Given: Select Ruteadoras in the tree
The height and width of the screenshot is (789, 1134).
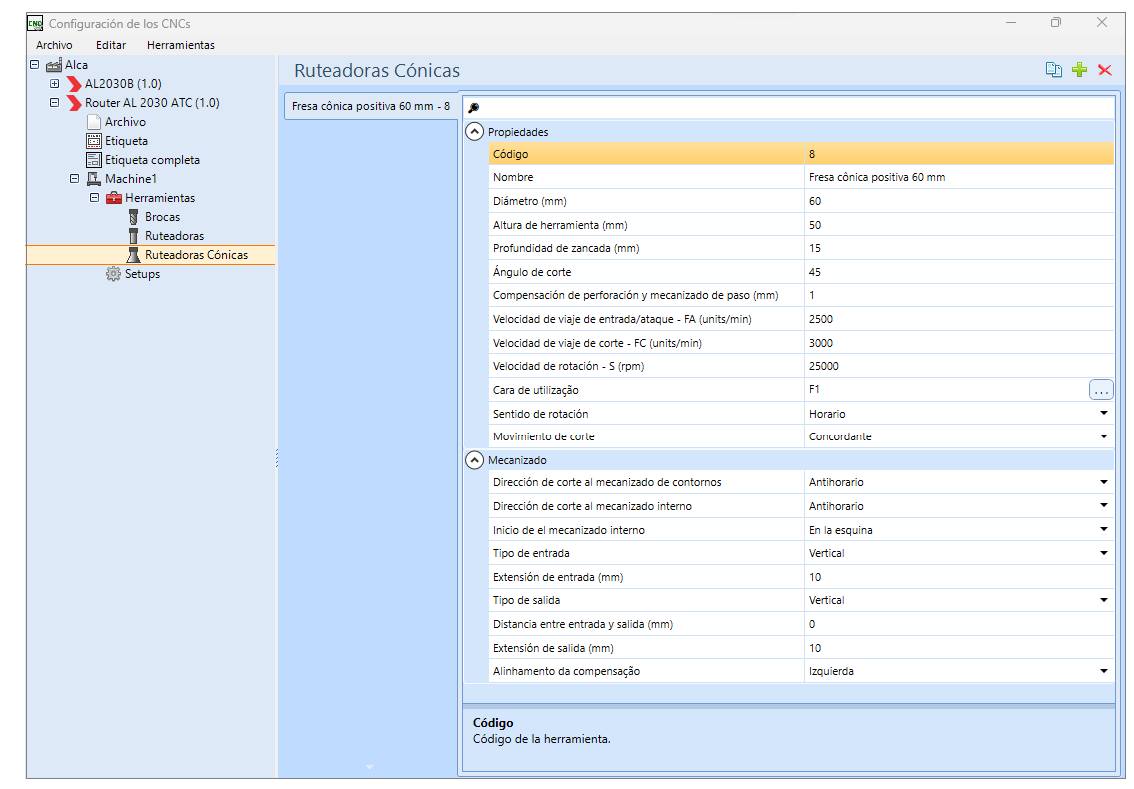Looking at the screenshot, I should coord(174,236).
